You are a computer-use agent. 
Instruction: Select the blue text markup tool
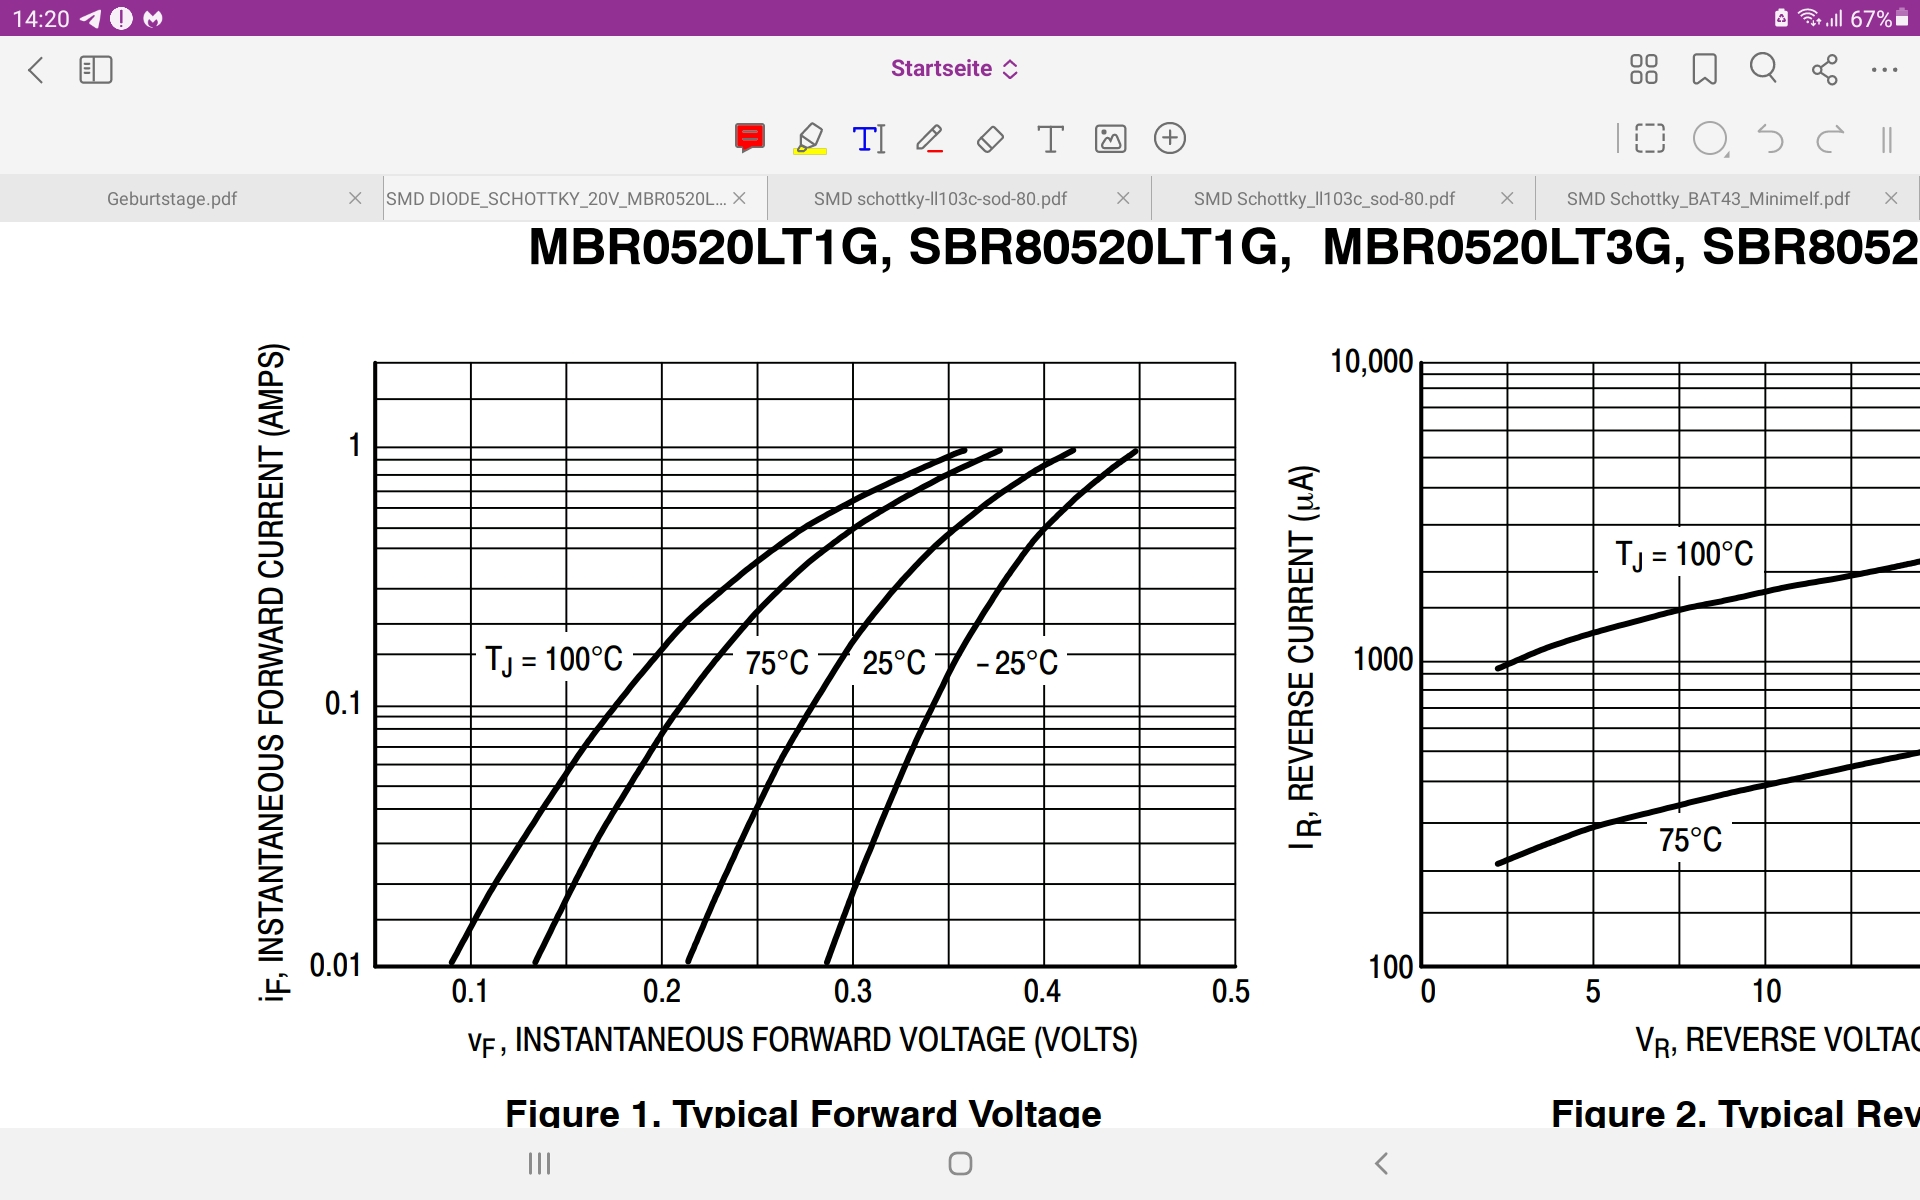(869, 138)
